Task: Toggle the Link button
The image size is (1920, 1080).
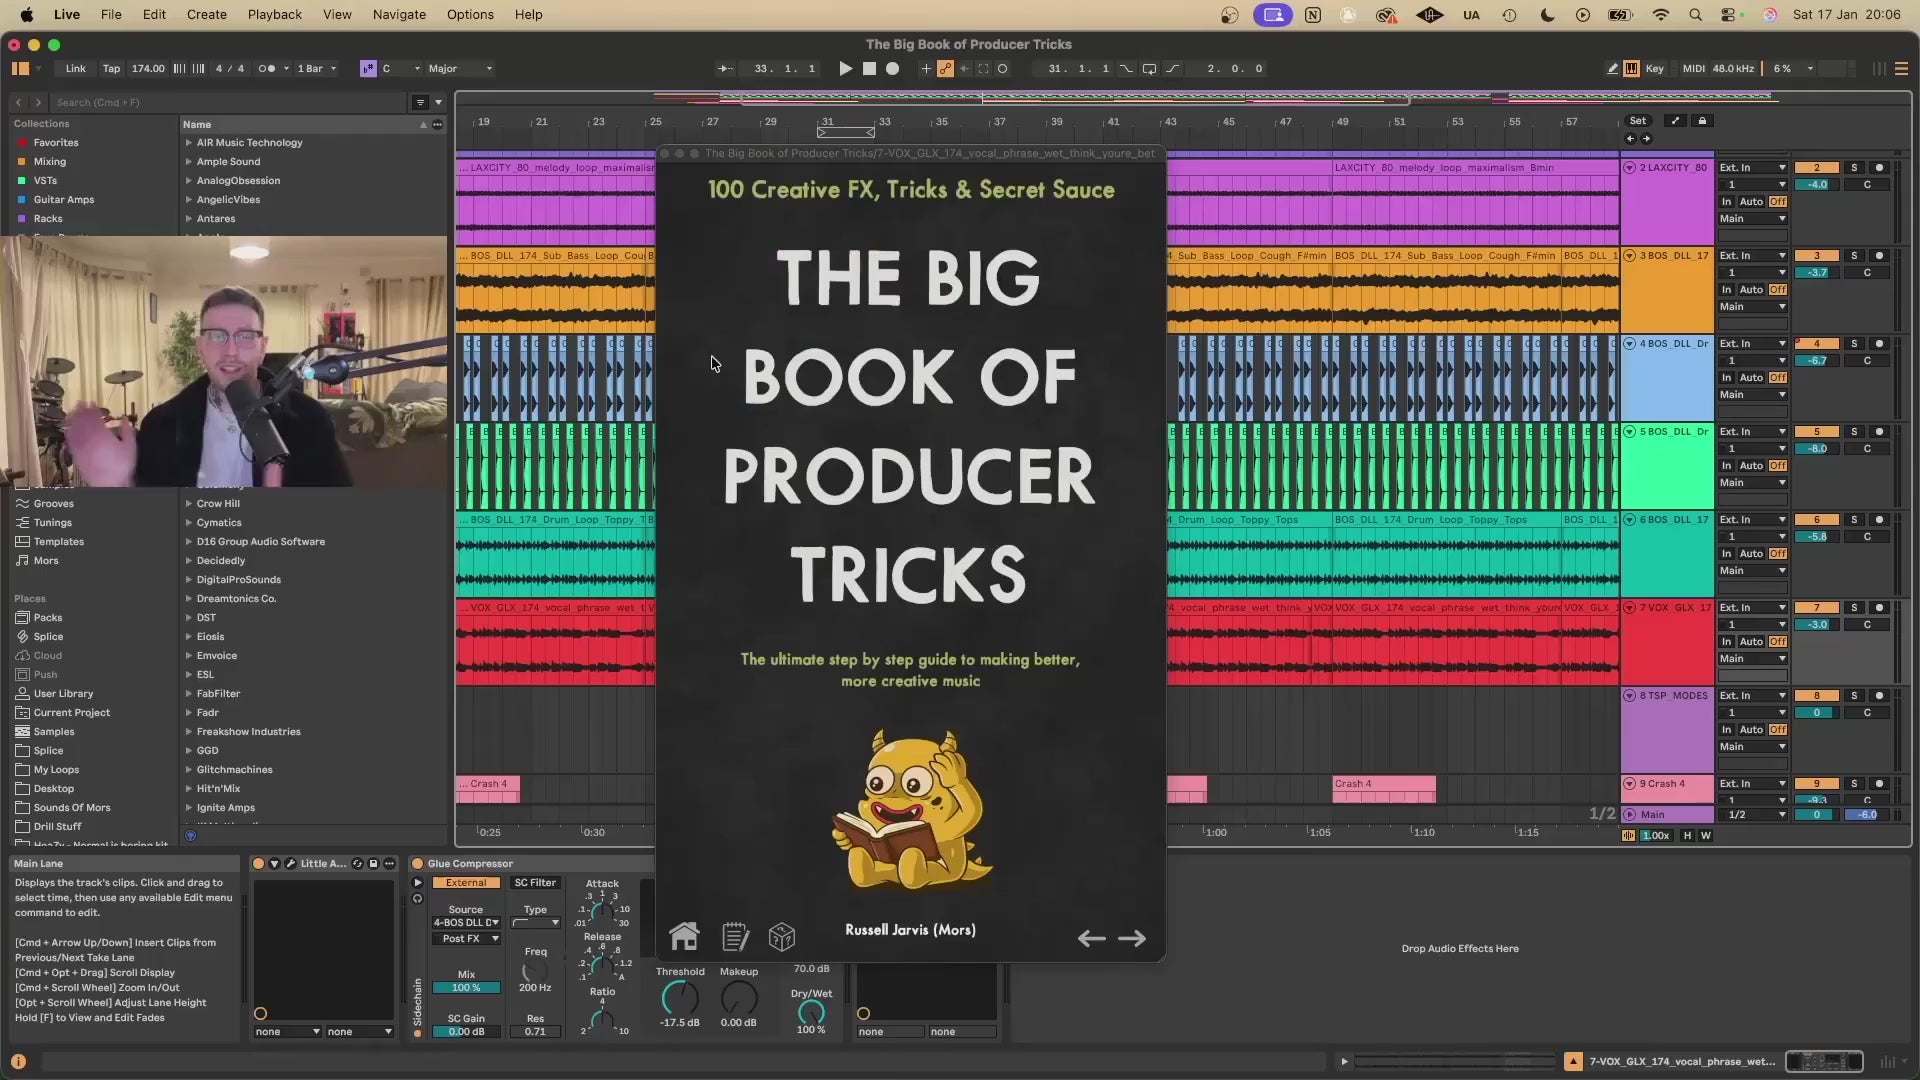Action: tap(76, 69)
